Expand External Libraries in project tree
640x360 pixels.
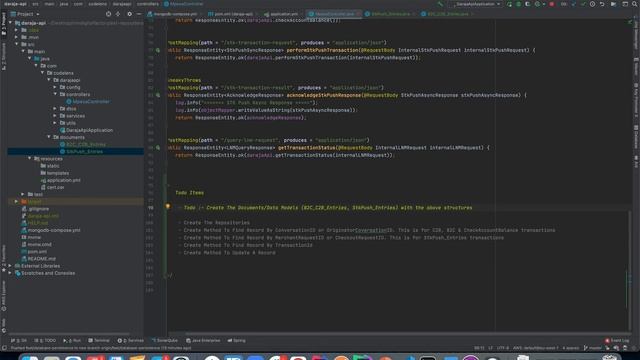pos(10,266)
